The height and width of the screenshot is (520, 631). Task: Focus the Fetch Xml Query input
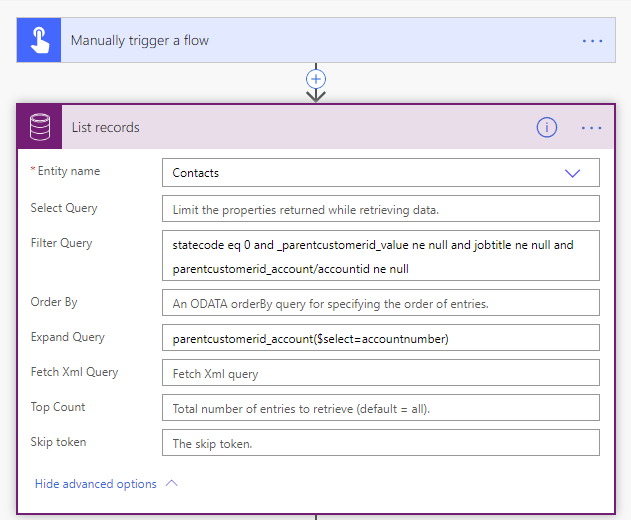coord(380,373)
